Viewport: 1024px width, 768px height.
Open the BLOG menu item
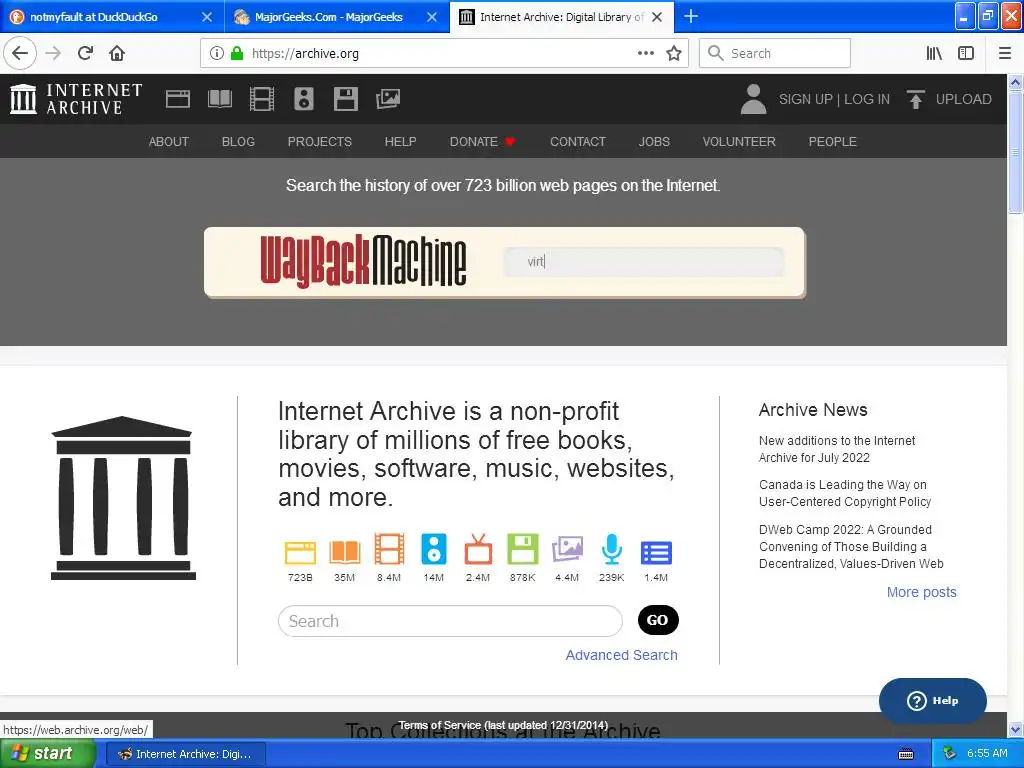point(238,142)
